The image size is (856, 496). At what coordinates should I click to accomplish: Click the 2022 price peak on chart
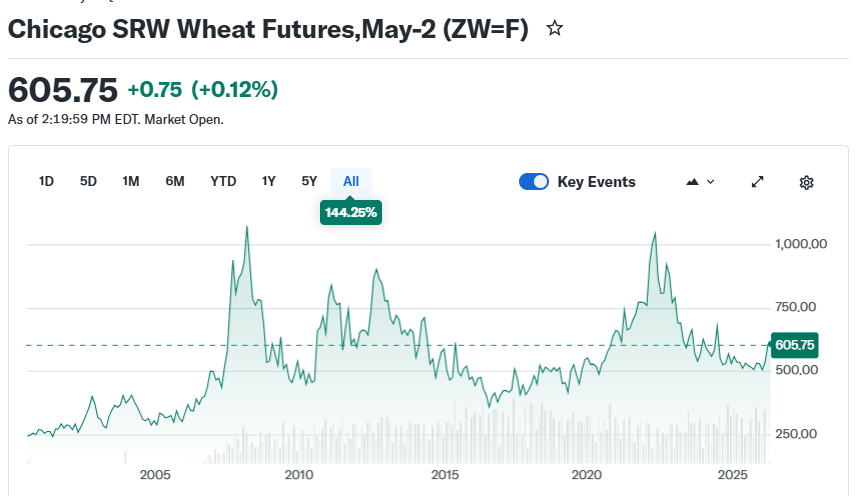click(655, 233)
